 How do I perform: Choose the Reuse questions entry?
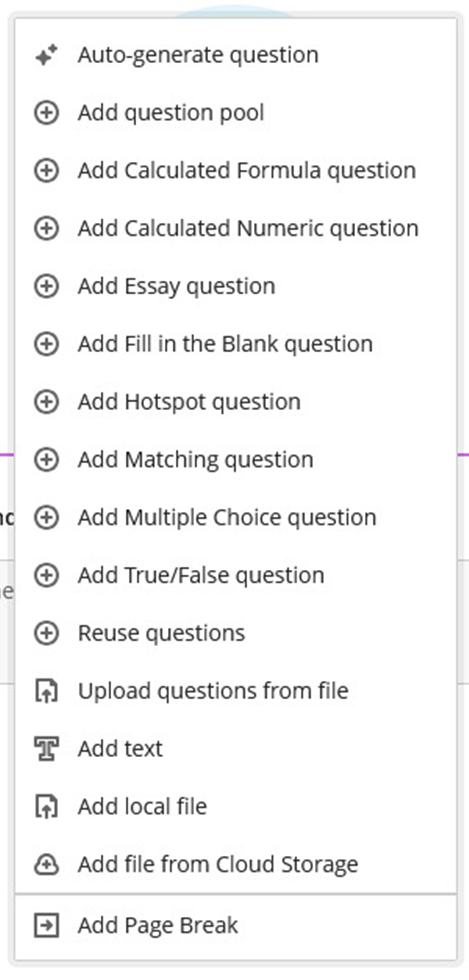coord(236,633)
